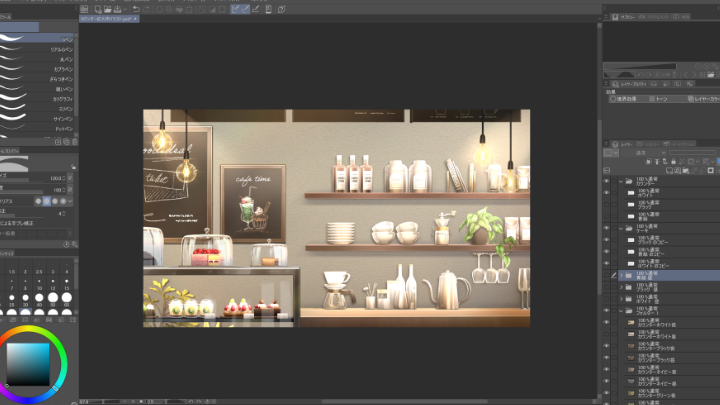The height and width of the screenshot is (405, 720).
Task: Click the layer opacity slider in Layers panel
Action: coord(692,152)
